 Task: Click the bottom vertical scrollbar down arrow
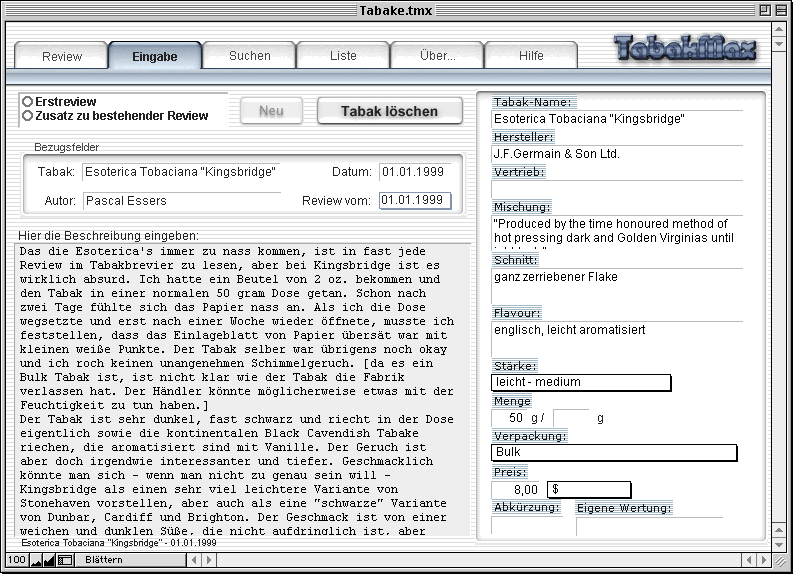click(x=779, y=544)
